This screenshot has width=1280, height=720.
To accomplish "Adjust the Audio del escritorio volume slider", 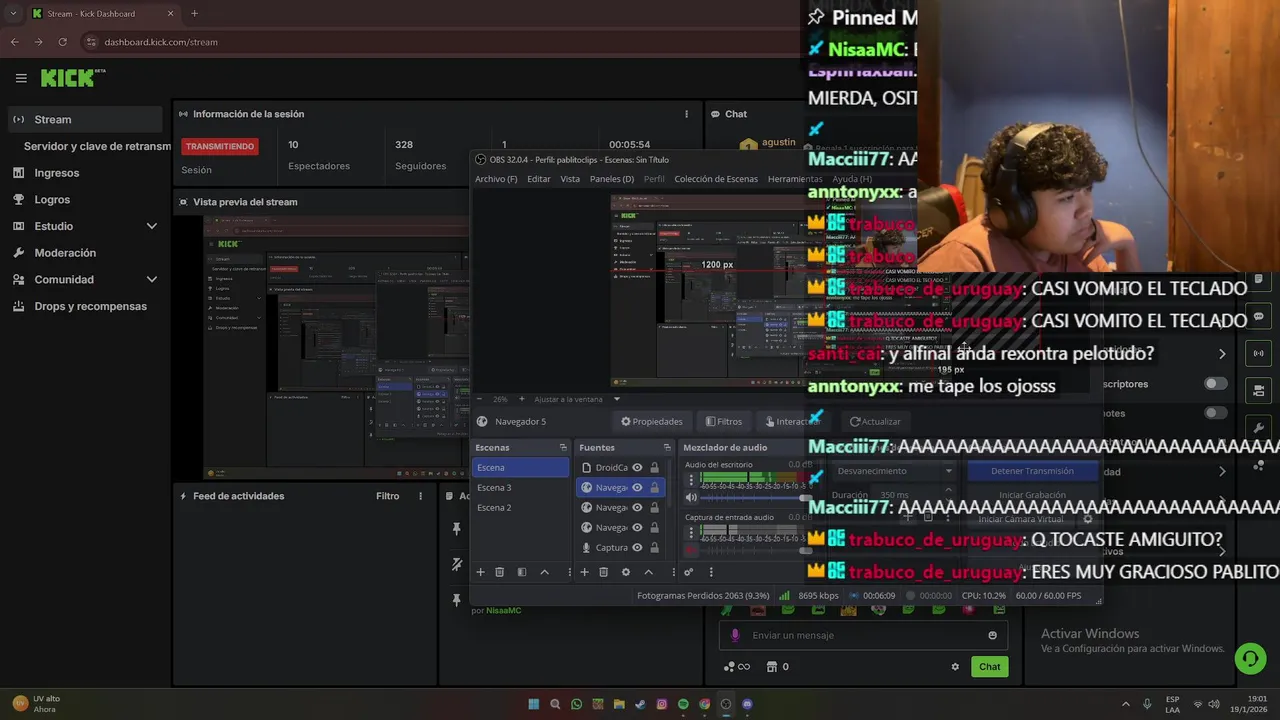I will 755,497.
